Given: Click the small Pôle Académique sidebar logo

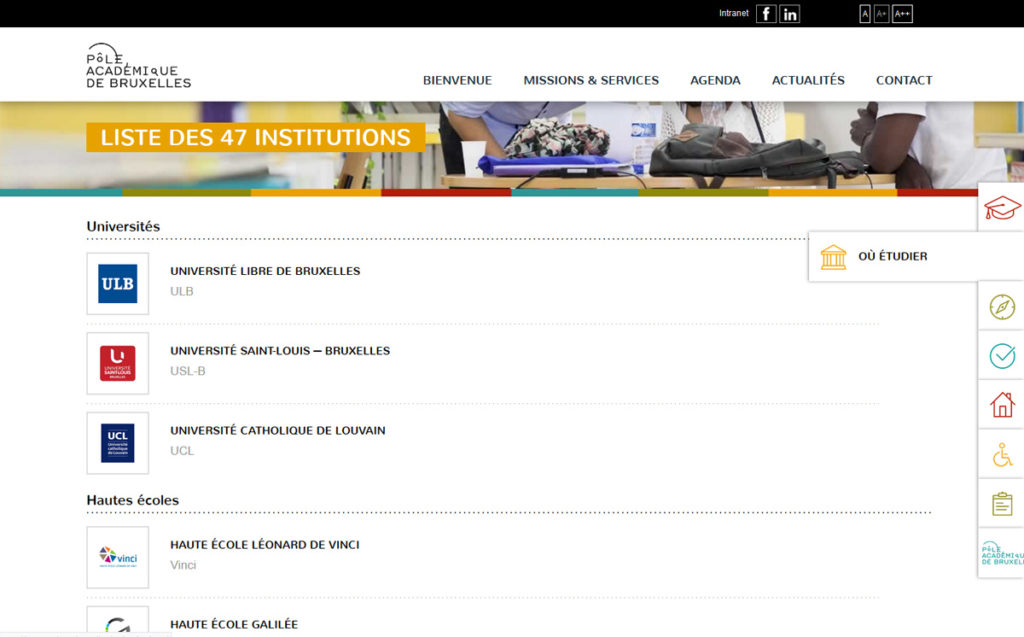Looking at the screenshot, I should tap(1002, 553).
